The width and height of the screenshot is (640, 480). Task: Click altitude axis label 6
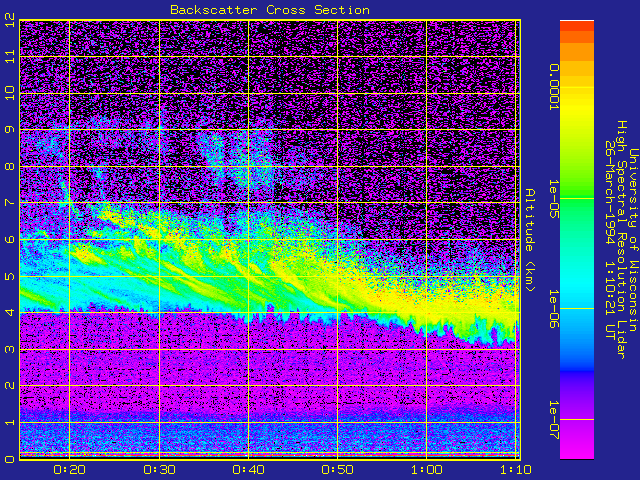[10, 239]
